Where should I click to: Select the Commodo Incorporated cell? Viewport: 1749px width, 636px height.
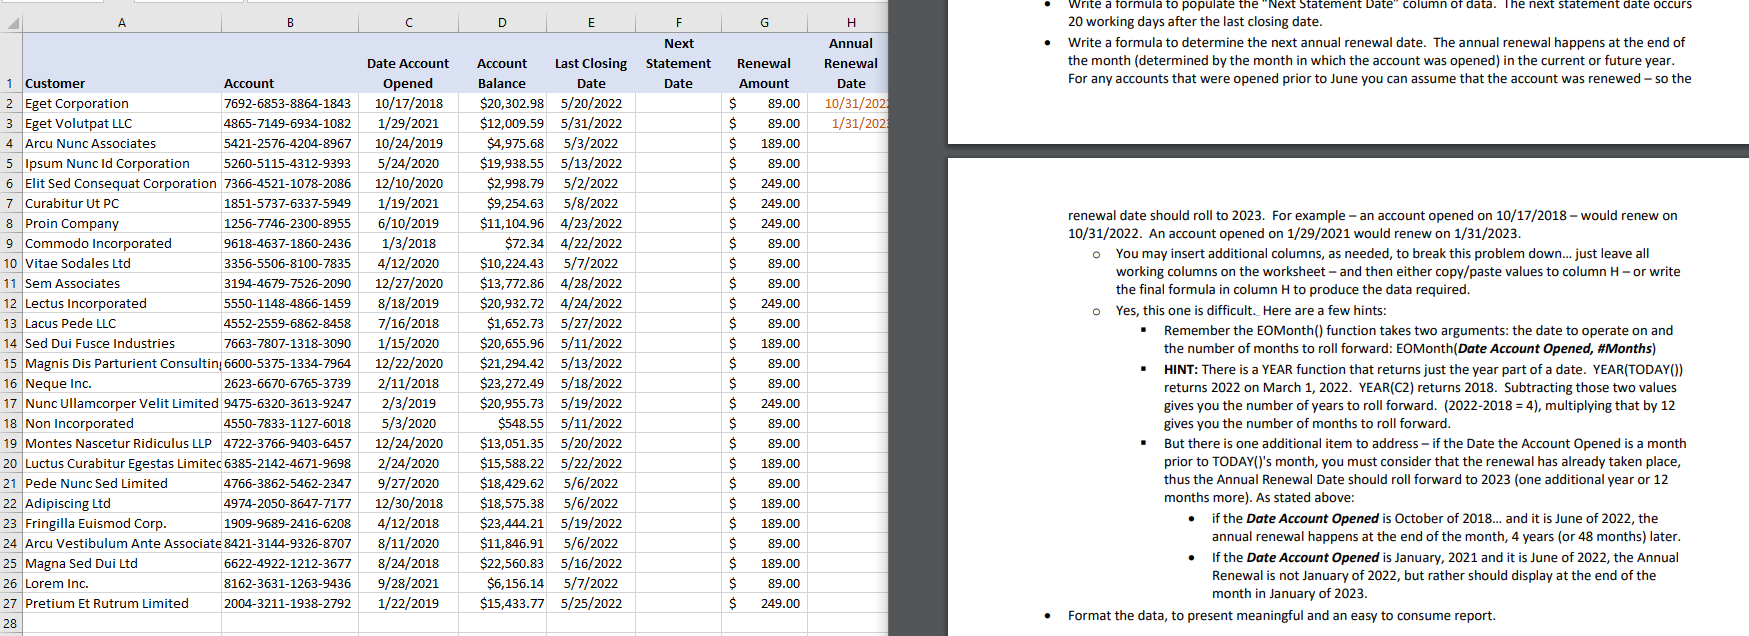(x=122, y=243)
